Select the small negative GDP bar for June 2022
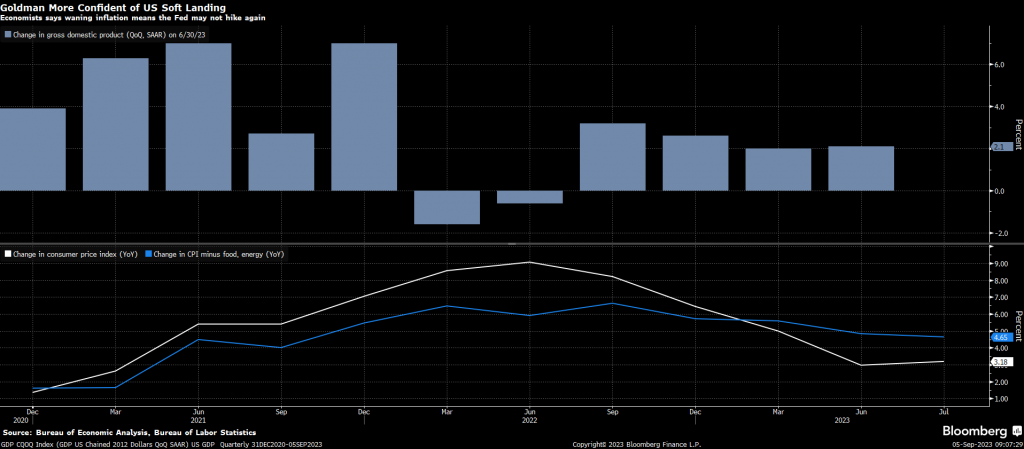The width and height of the screenshot is (1024, 449). (x=530, y=196)
